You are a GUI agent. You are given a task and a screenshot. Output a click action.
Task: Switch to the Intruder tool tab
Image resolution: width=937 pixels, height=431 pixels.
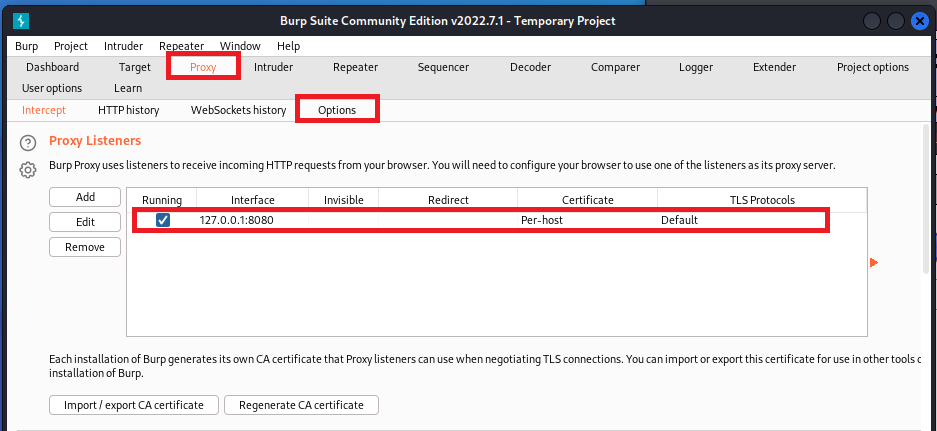click(273, 67)
